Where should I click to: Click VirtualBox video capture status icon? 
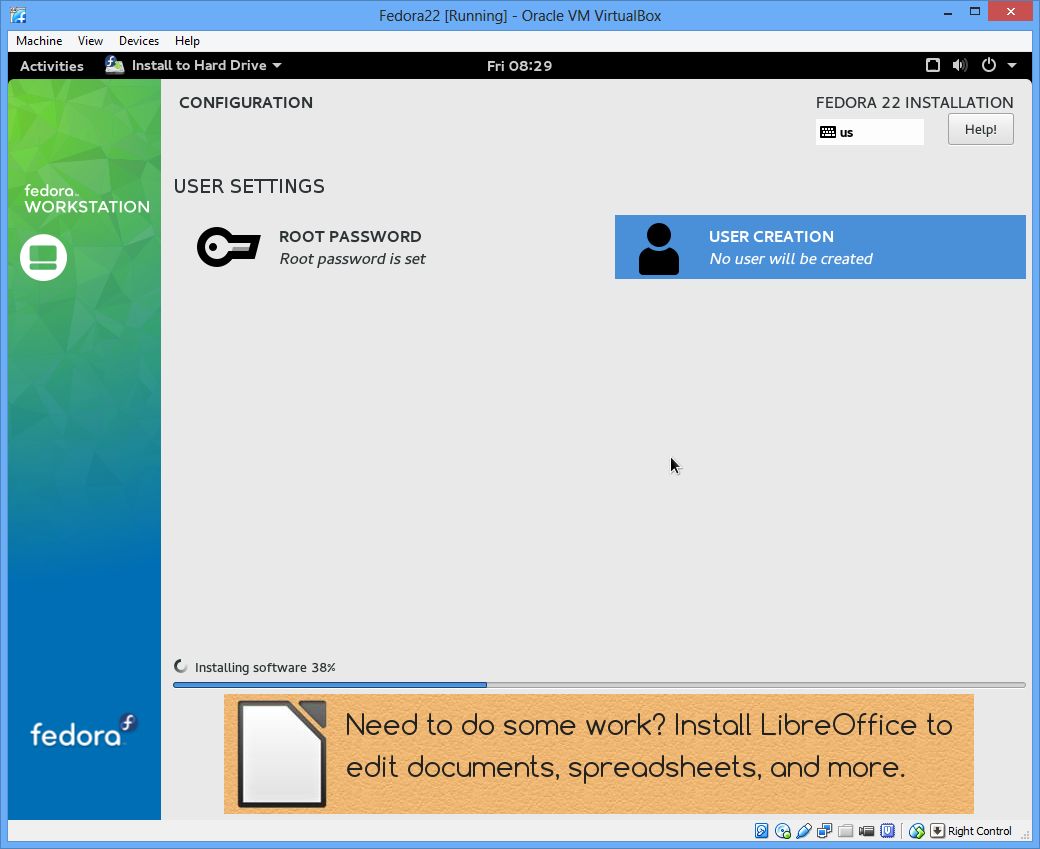point(866,830)
